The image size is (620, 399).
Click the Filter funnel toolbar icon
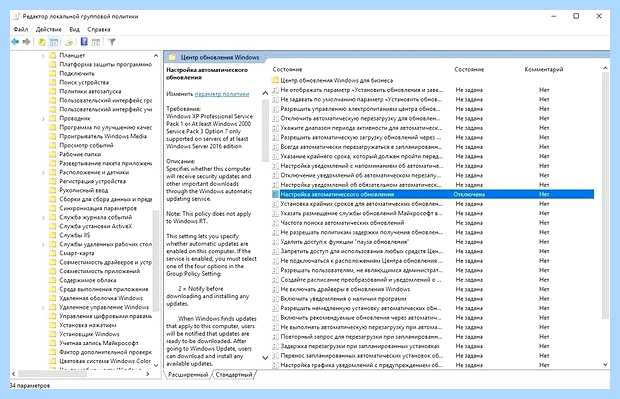pos(112,42)
